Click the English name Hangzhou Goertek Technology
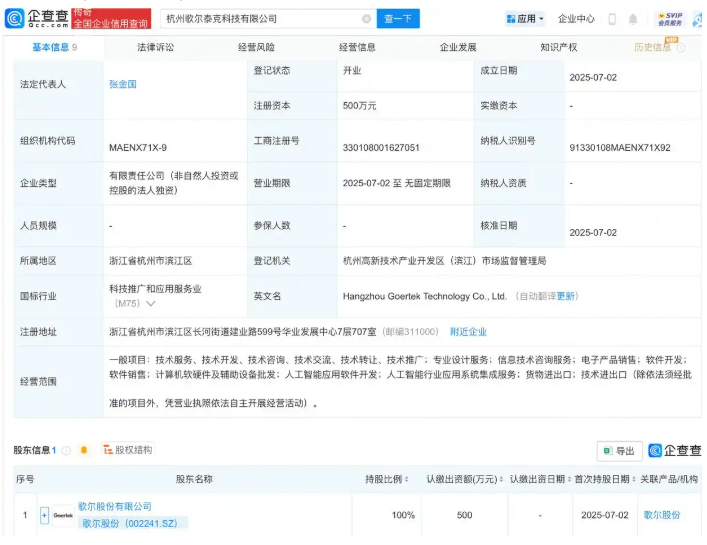The image size is (707, 545). (x=425, y=296)
